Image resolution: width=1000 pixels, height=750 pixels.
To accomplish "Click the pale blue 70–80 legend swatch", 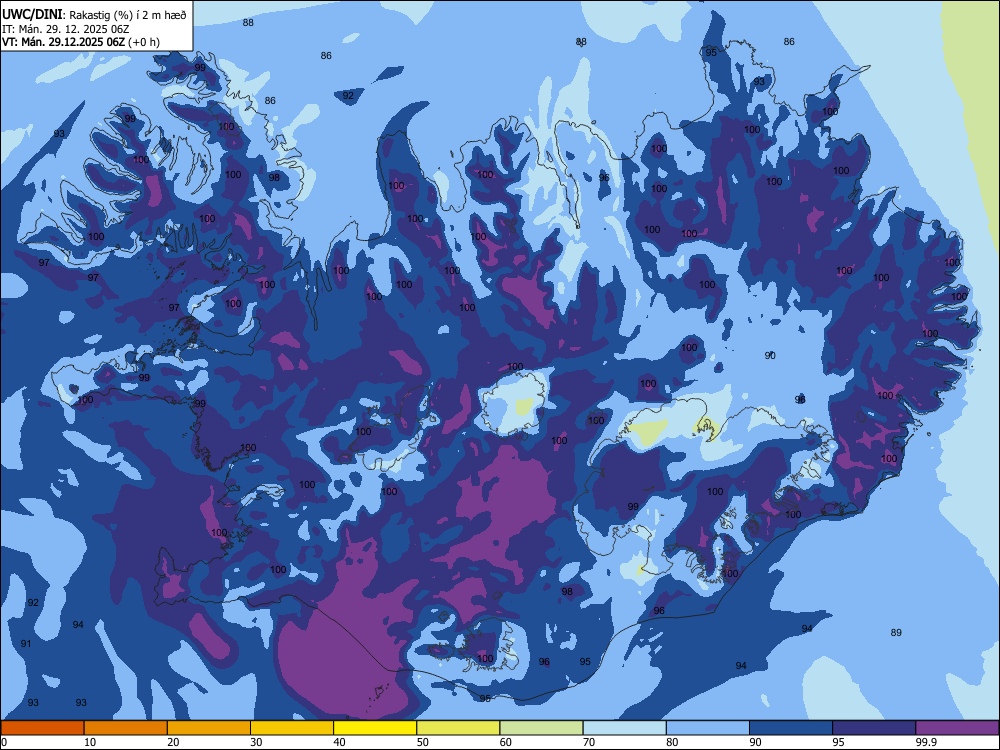I will [x=624, y=728].
